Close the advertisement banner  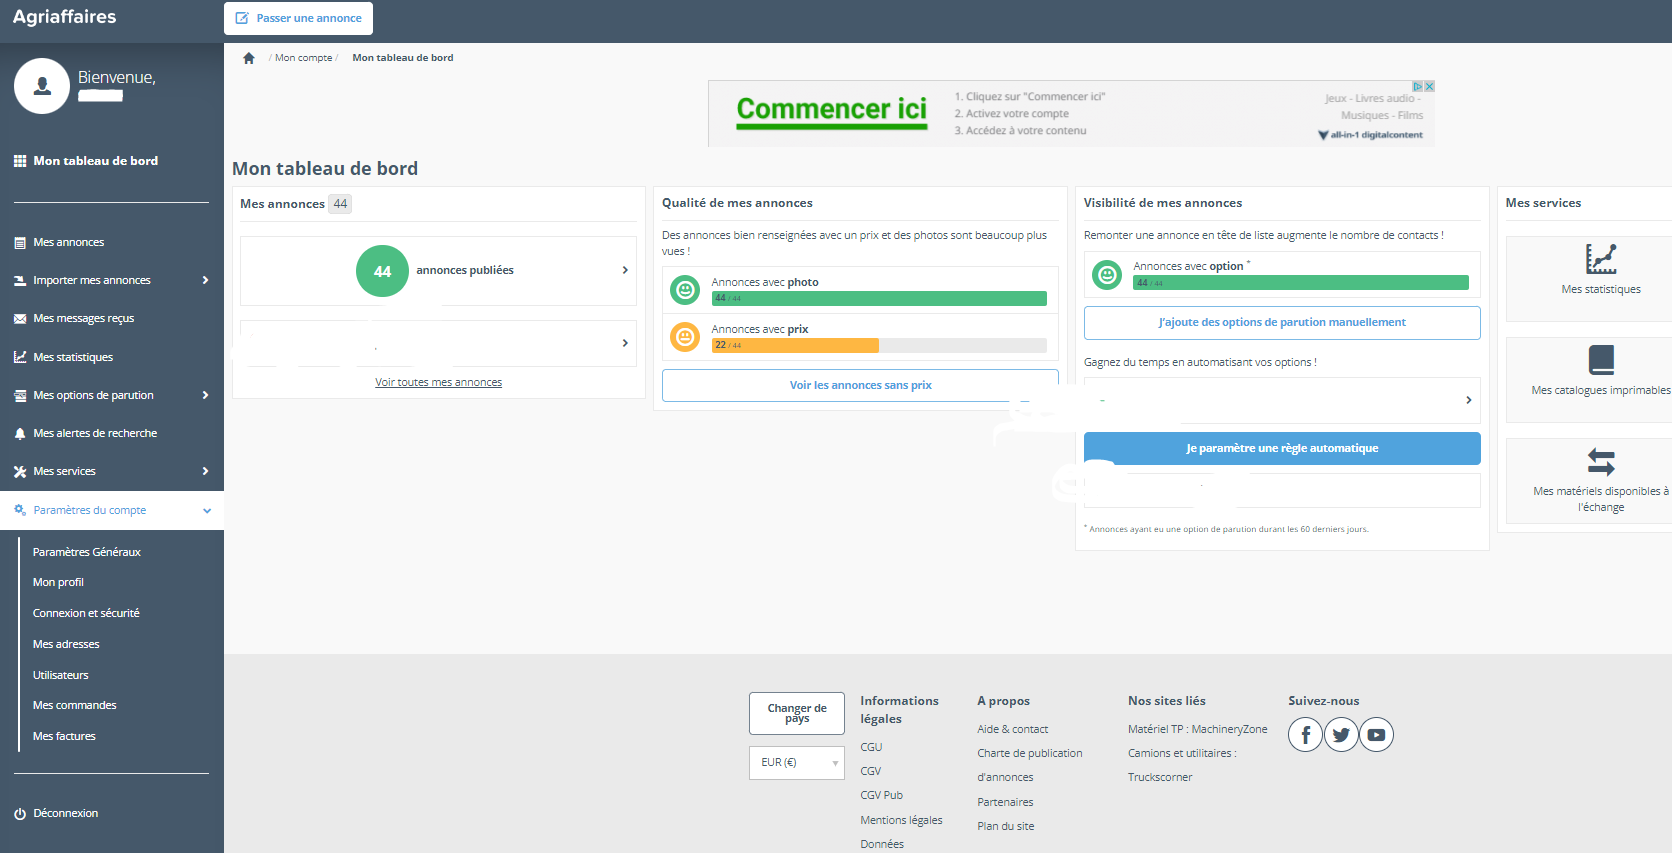(x=1429, y=87)
